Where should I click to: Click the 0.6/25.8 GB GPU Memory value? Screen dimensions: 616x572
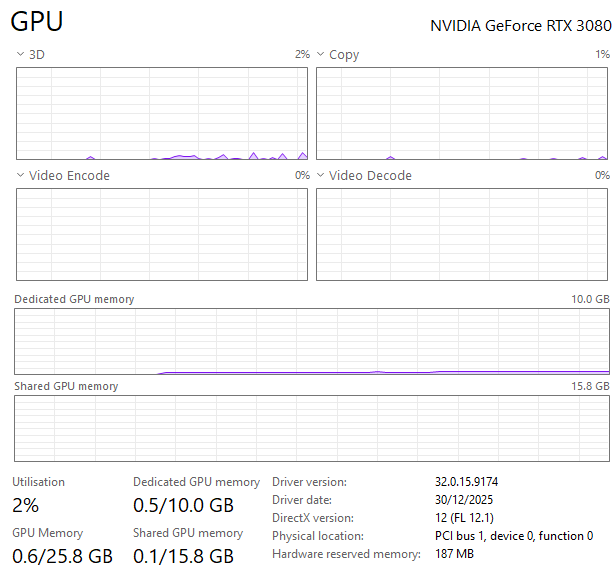click(62, 555)
